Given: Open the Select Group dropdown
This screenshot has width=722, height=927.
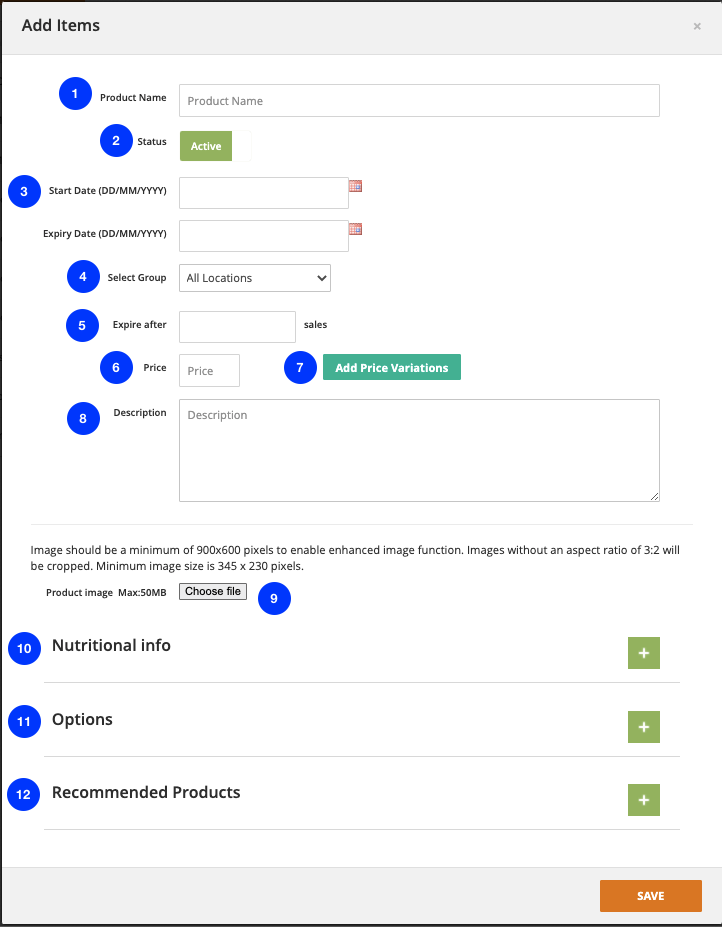Looking at the screenshot, I should coord(255,278).
